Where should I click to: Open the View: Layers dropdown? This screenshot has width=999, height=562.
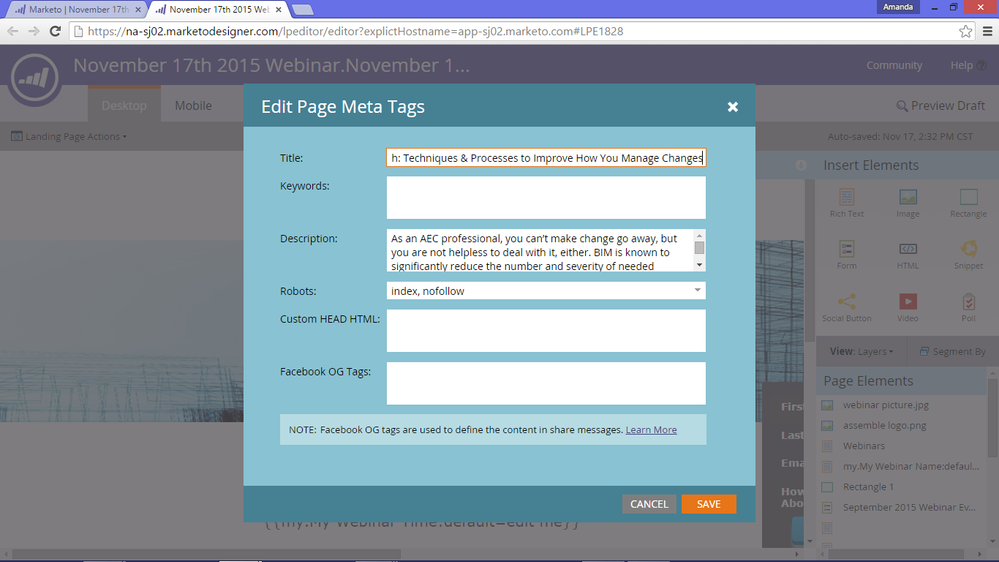point(861,352)
